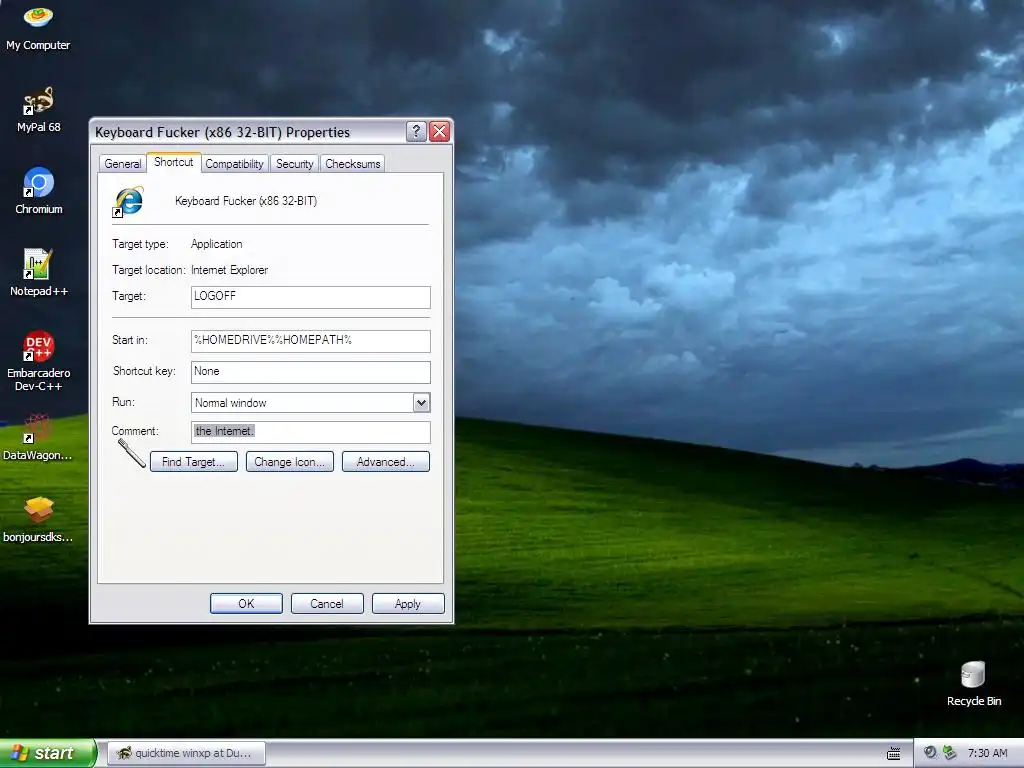Screen dimensions: 1024x768
Task: Open the Start menu
Action: point(48,753)
